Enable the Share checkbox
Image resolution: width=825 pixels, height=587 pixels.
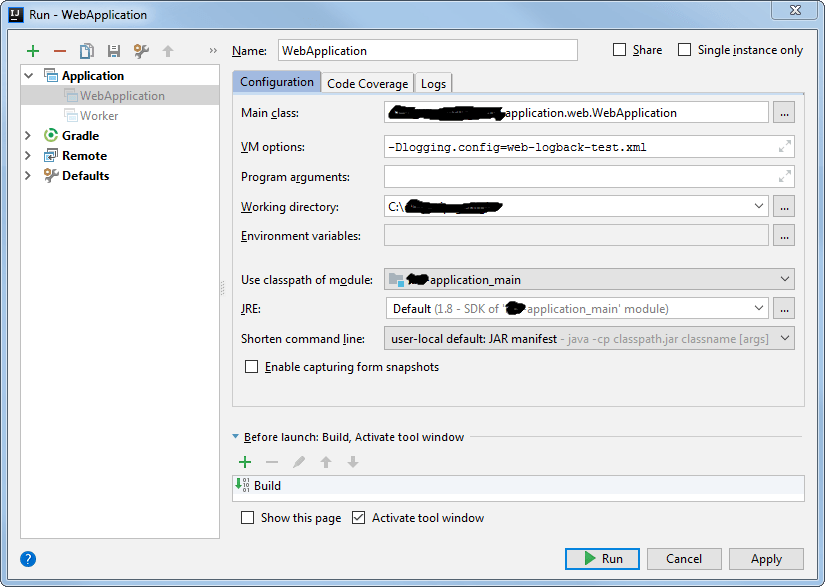pyautogui.click(x=619, y=50)
